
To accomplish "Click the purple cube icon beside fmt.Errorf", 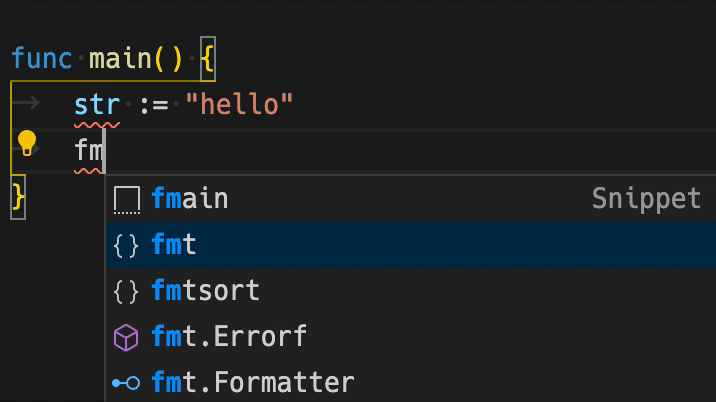I will 126,337.
